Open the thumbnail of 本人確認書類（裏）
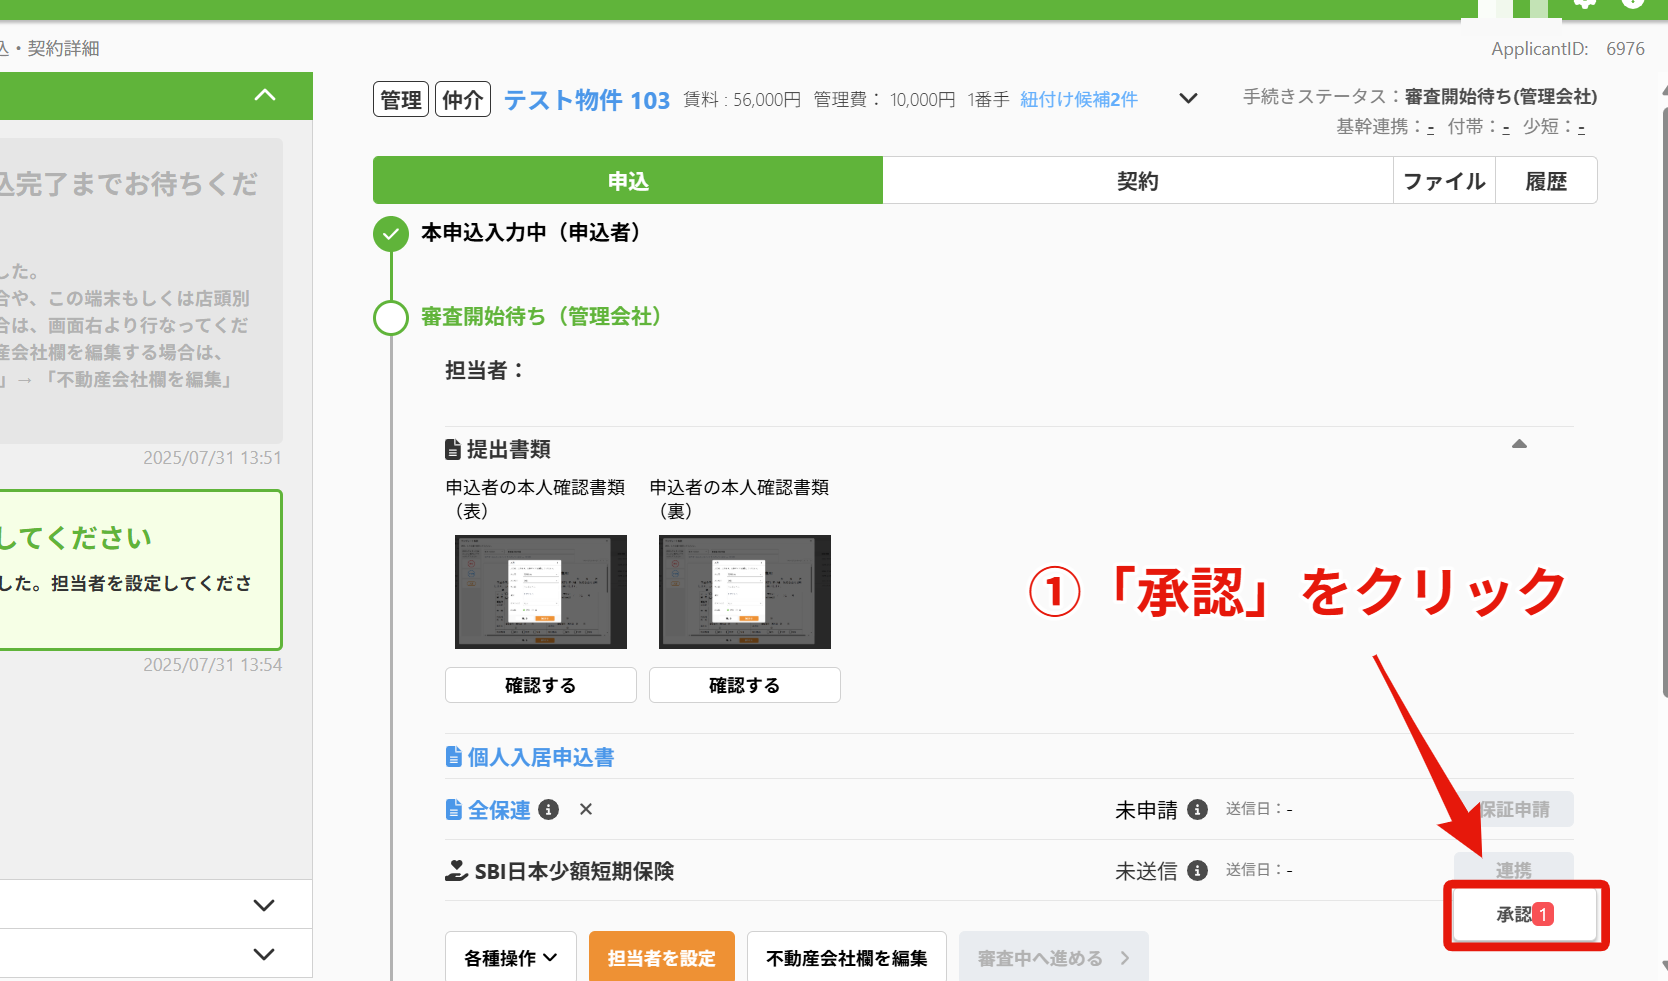 745,592
